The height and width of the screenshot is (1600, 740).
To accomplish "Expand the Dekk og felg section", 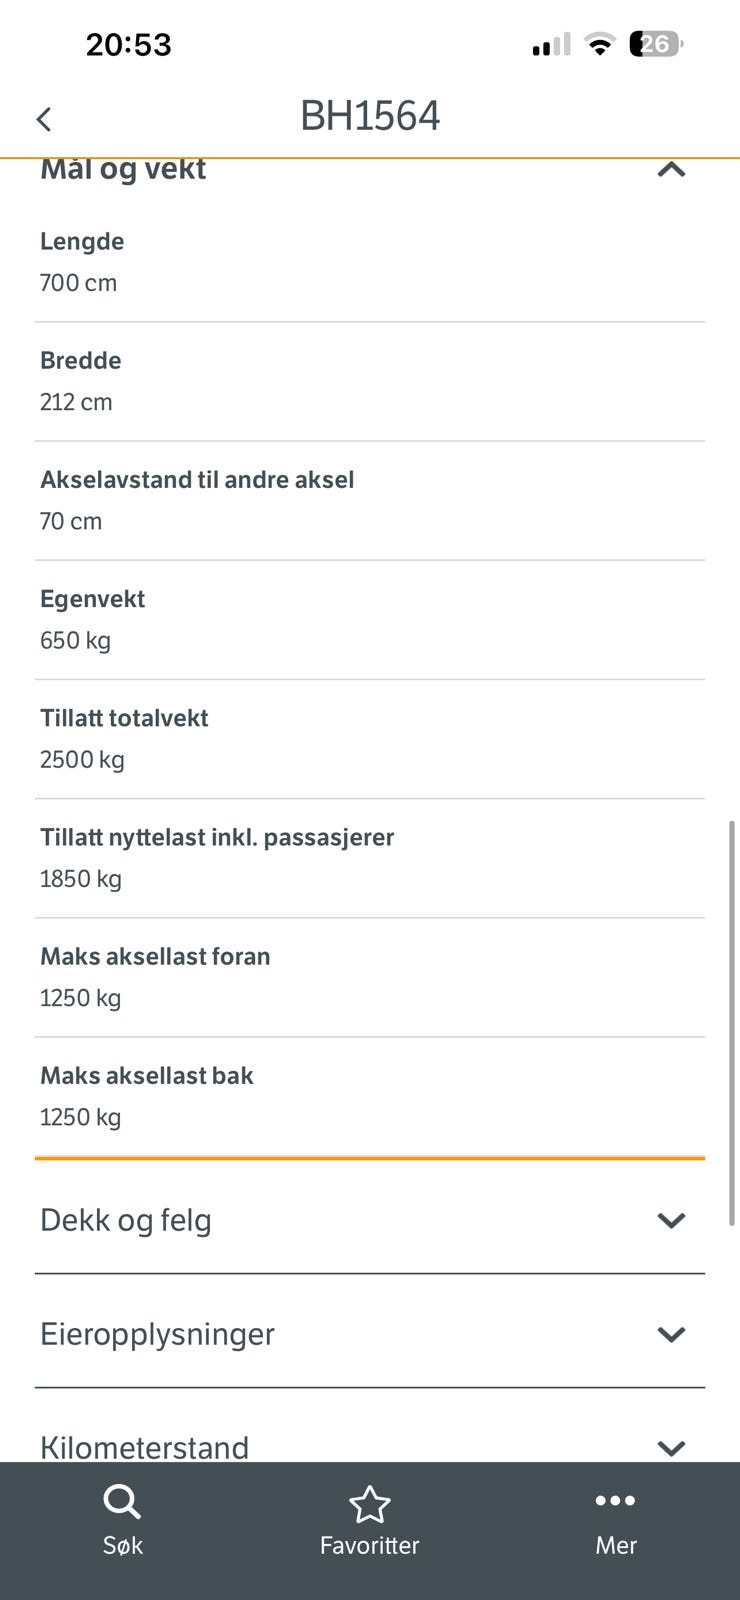I will coord(671,1220).
